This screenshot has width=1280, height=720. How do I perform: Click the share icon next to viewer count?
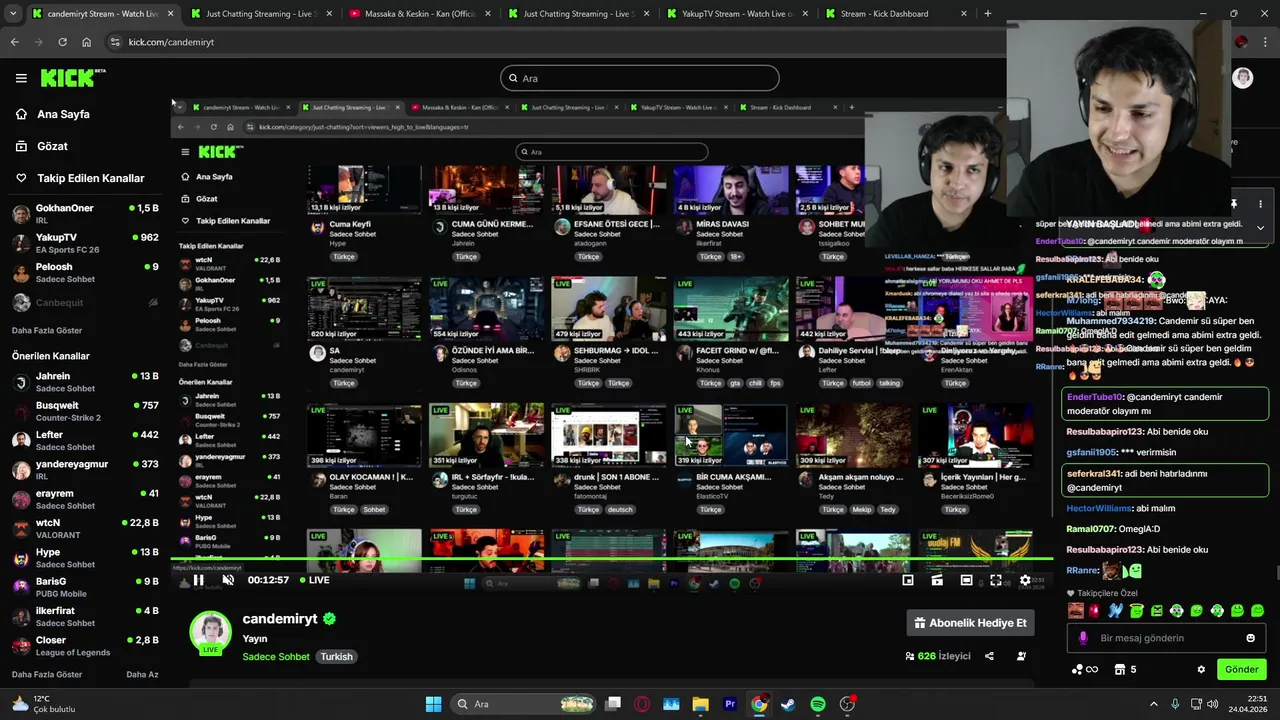(x=989, y=656)
